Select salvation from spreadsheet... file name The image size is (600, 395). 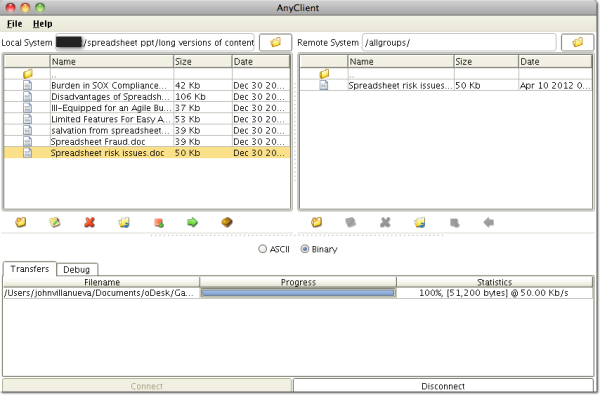[110, 131]
